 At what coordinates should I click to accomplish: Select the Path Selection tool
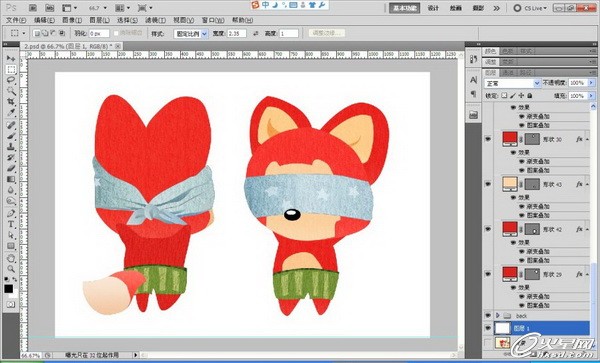[11, 235]
